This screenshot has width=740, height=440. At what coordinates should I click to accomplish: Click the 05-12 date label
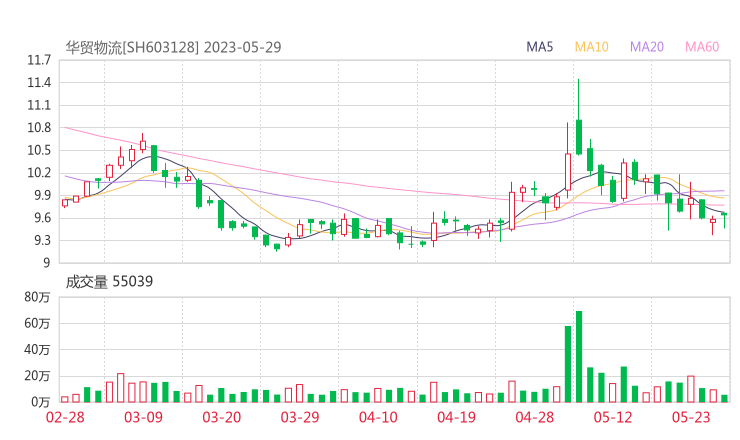tap(613, 417)
